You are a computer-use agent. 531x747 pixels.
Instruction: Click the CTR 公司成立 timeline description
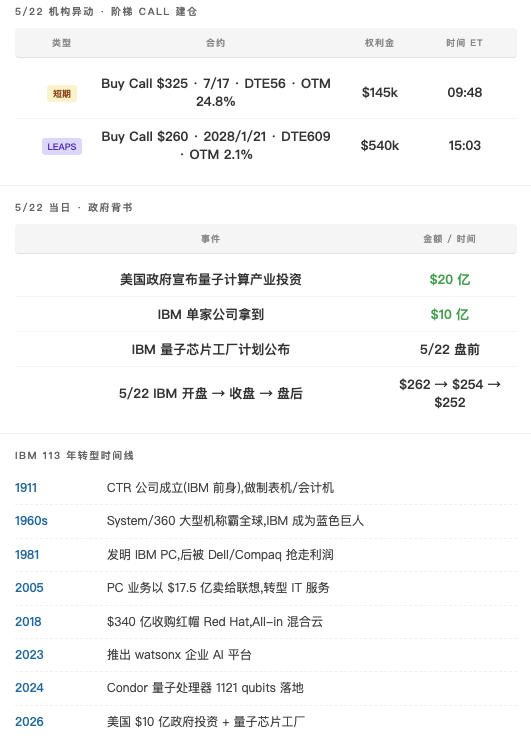pos(220,488)
